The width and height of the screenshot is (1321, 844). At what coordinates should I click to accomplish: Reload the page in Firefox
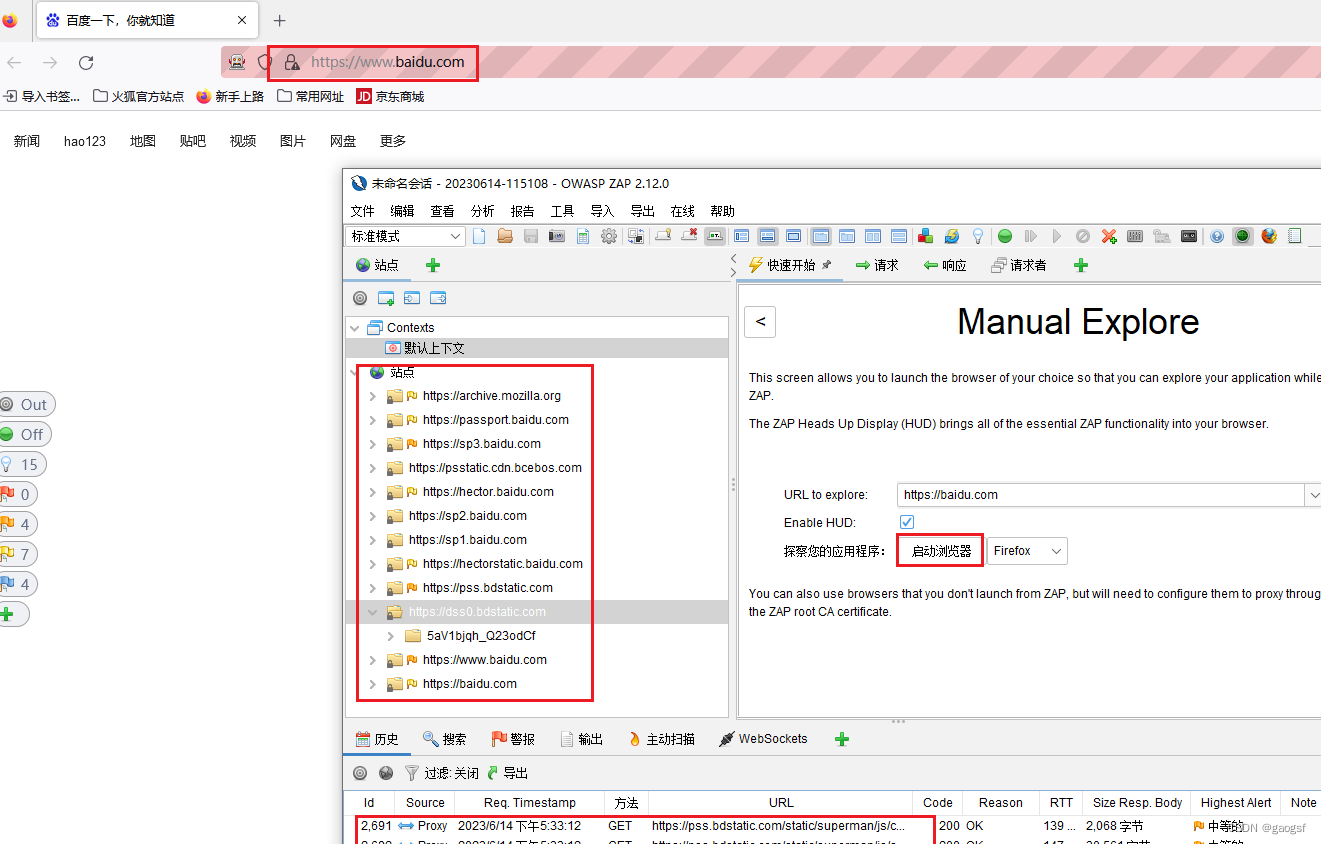point(86,62)
